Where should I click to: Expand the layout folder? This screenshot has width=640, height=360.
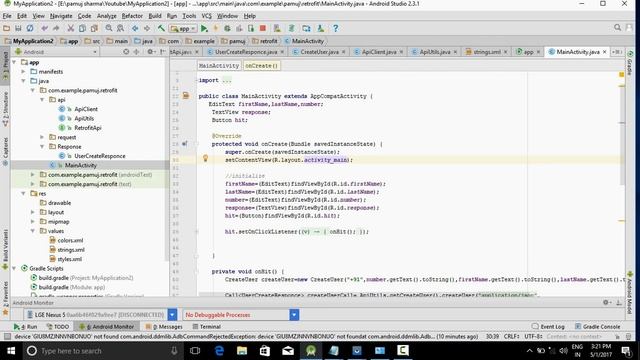[33, 212]
